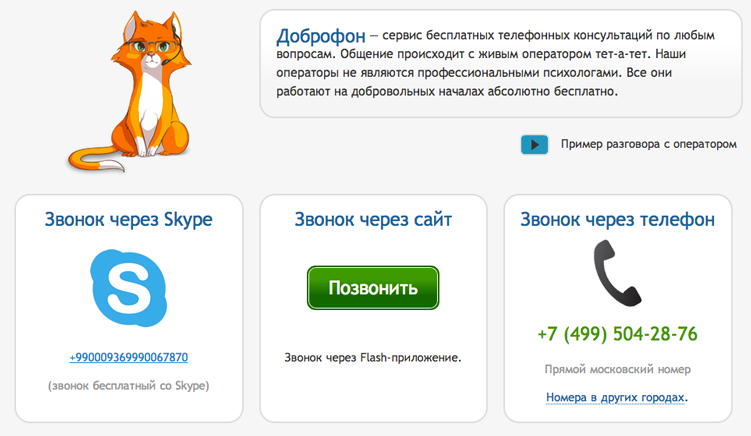This screenshot has width=751, height=436.
Task: Click the Звонок через телефон heading
Action: coord(617,220)
